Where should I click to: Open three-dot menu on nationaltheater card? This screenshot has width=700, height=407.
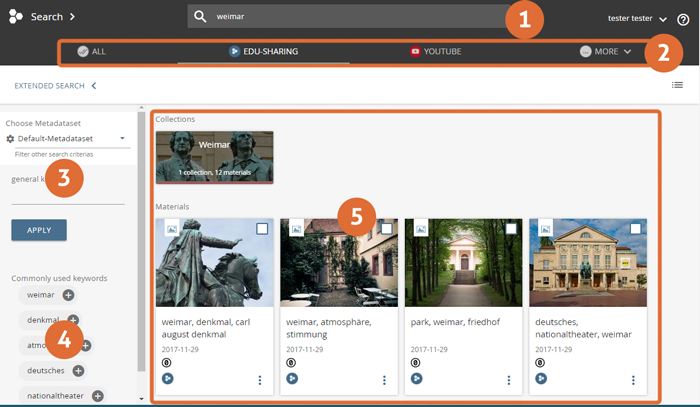pos(633,380)
